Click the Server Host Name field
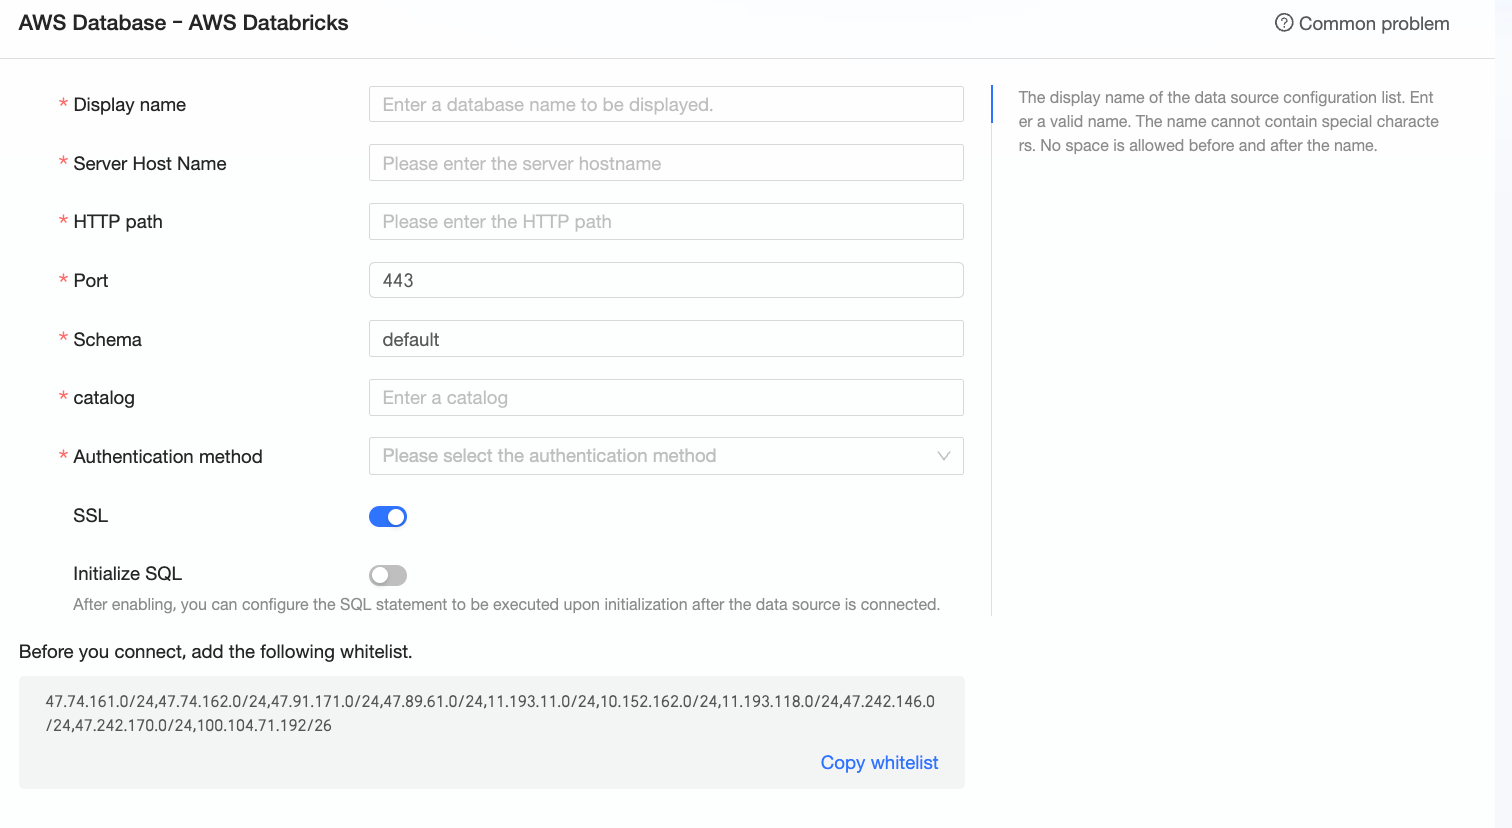 pos(666,163)
